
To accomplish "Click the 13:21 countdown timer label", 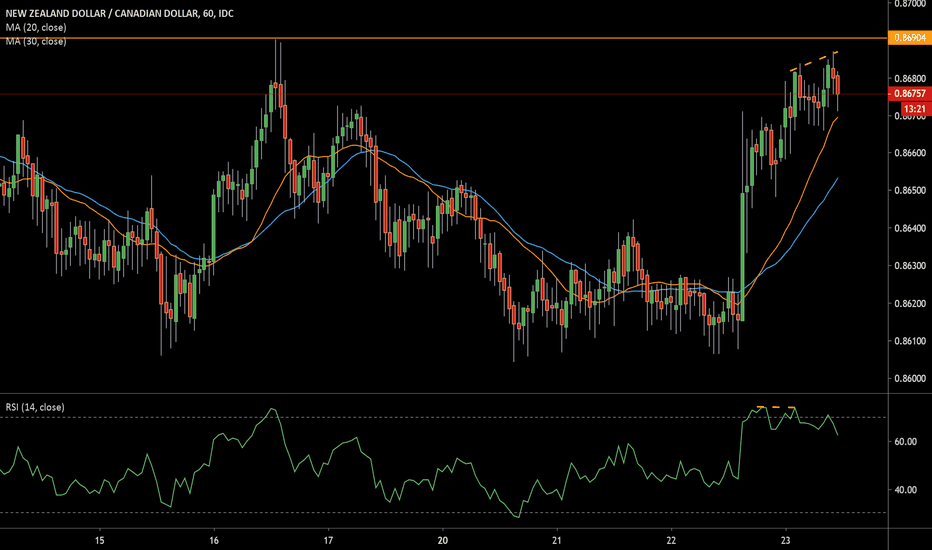I will tap(912, 107).
